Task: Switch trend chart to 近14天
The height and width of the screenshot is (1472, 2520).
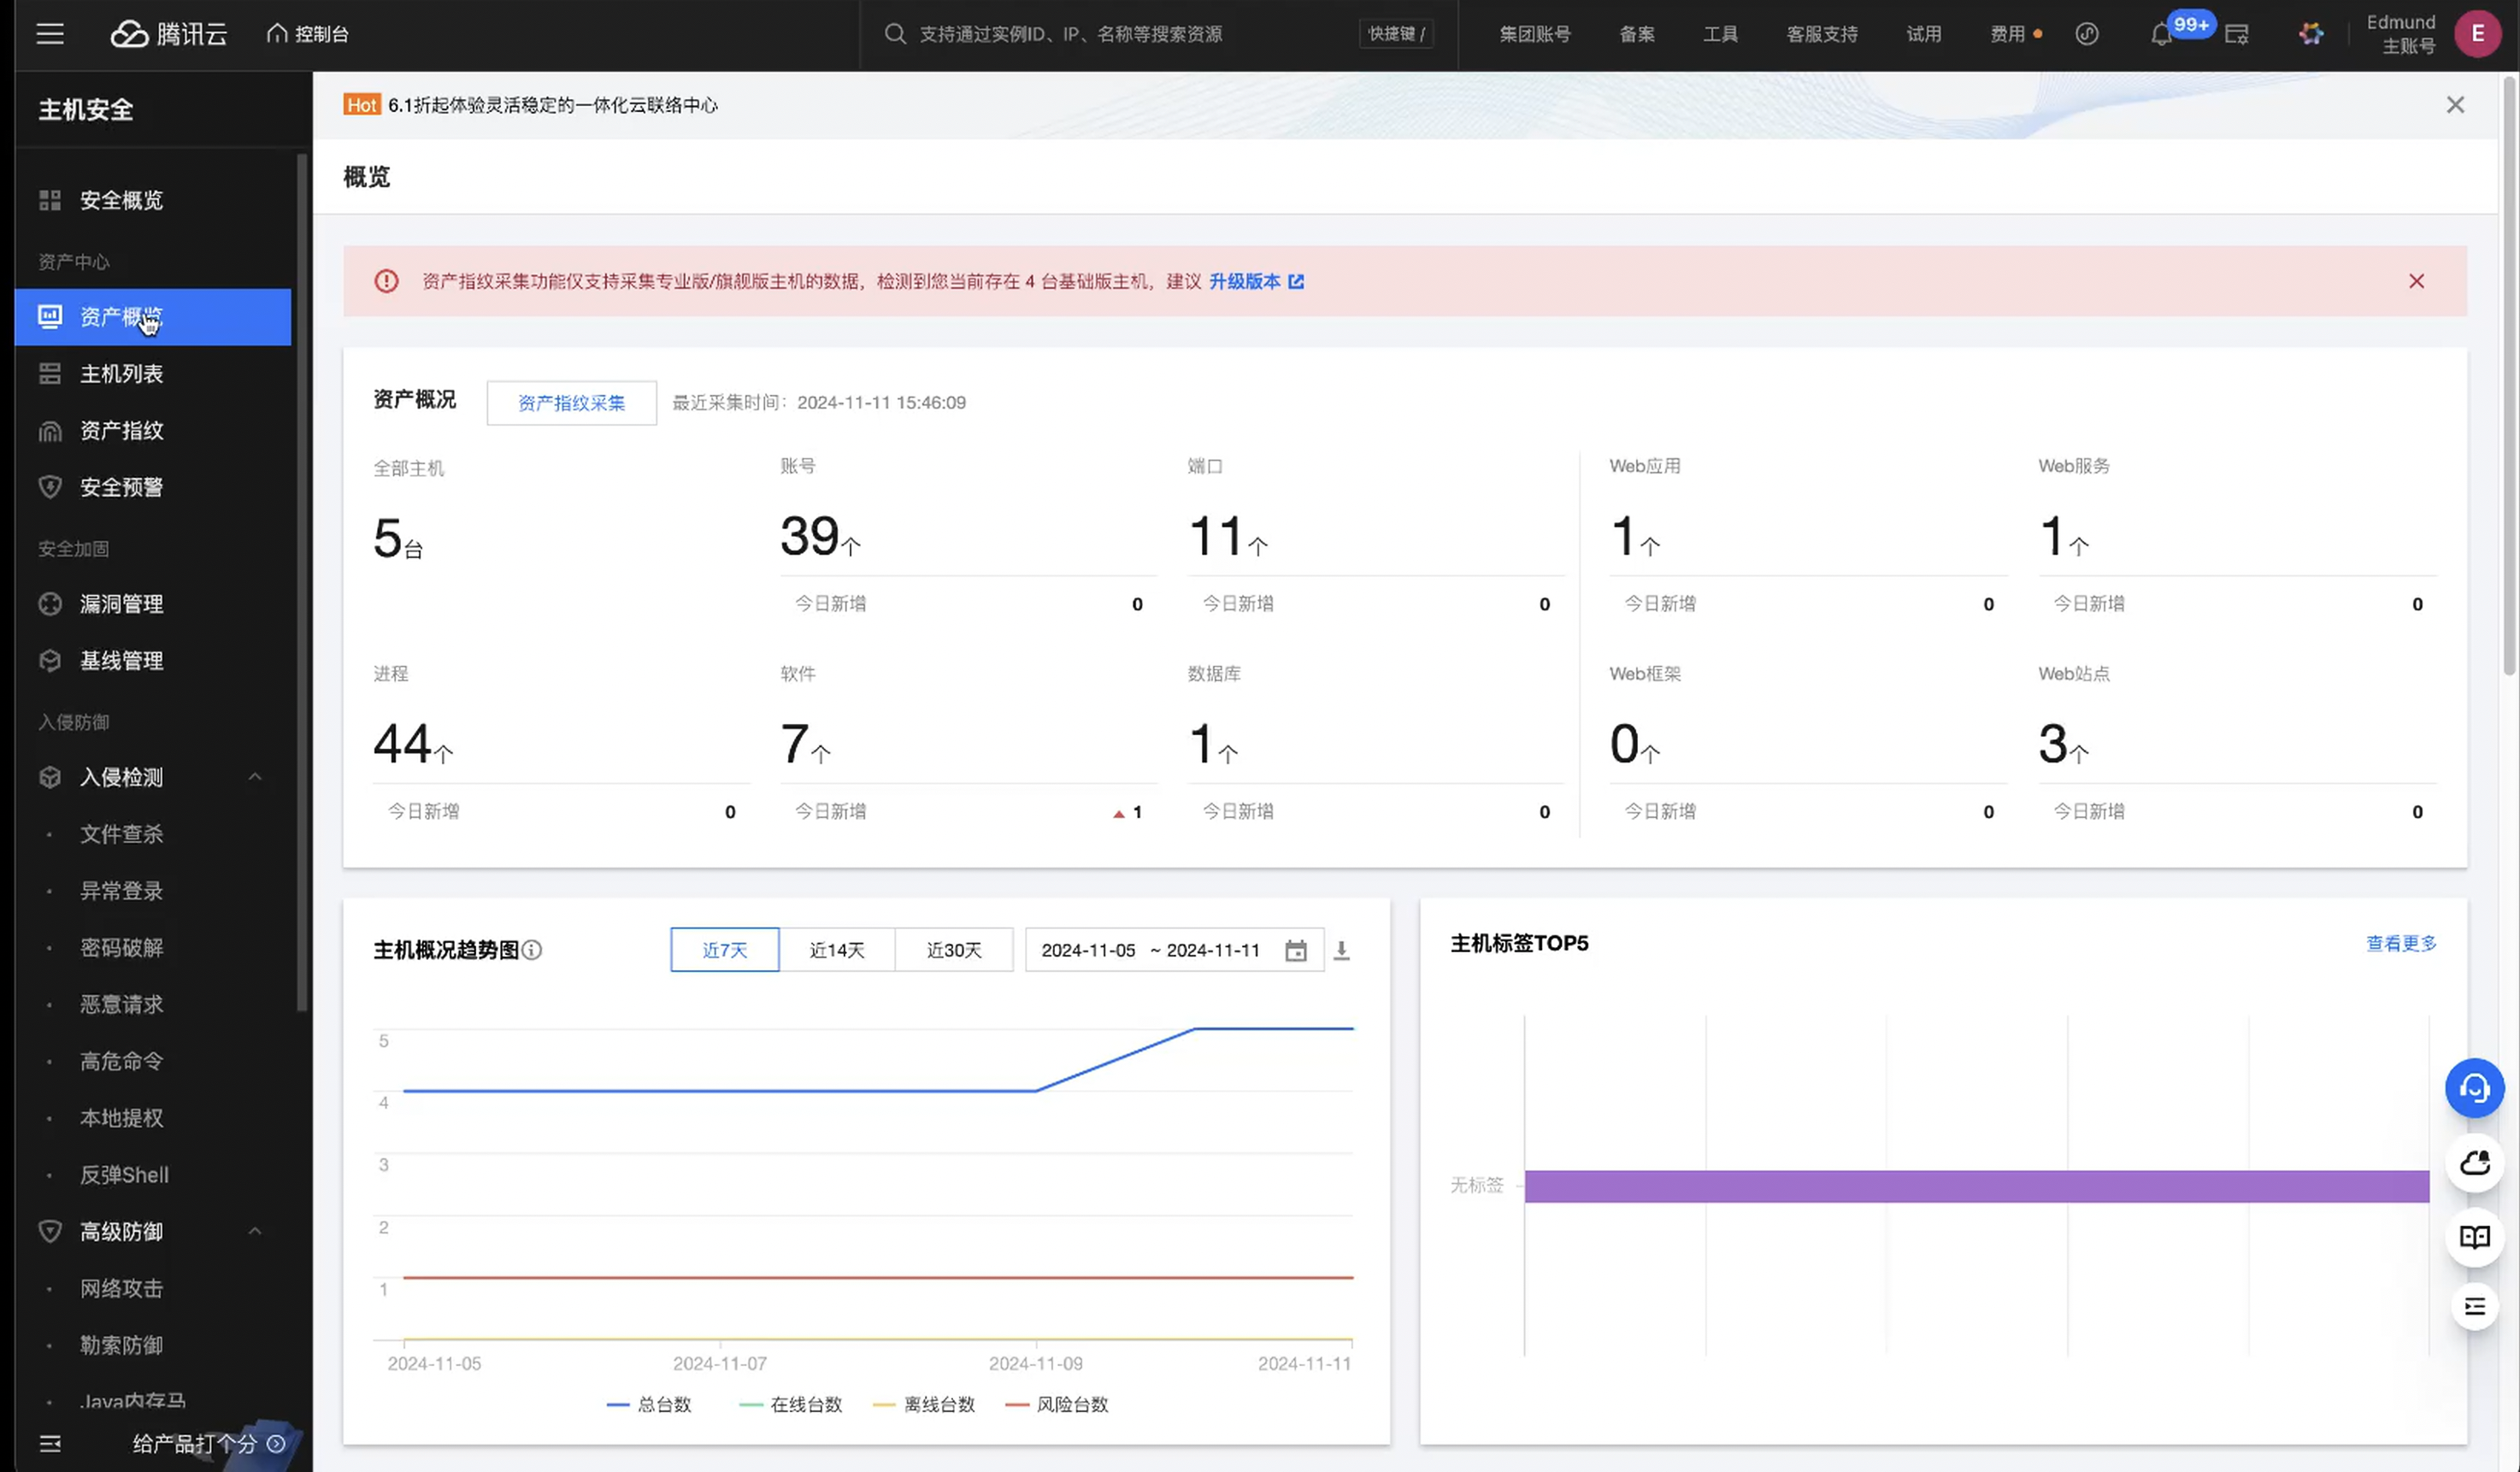Action: [836, 950]
